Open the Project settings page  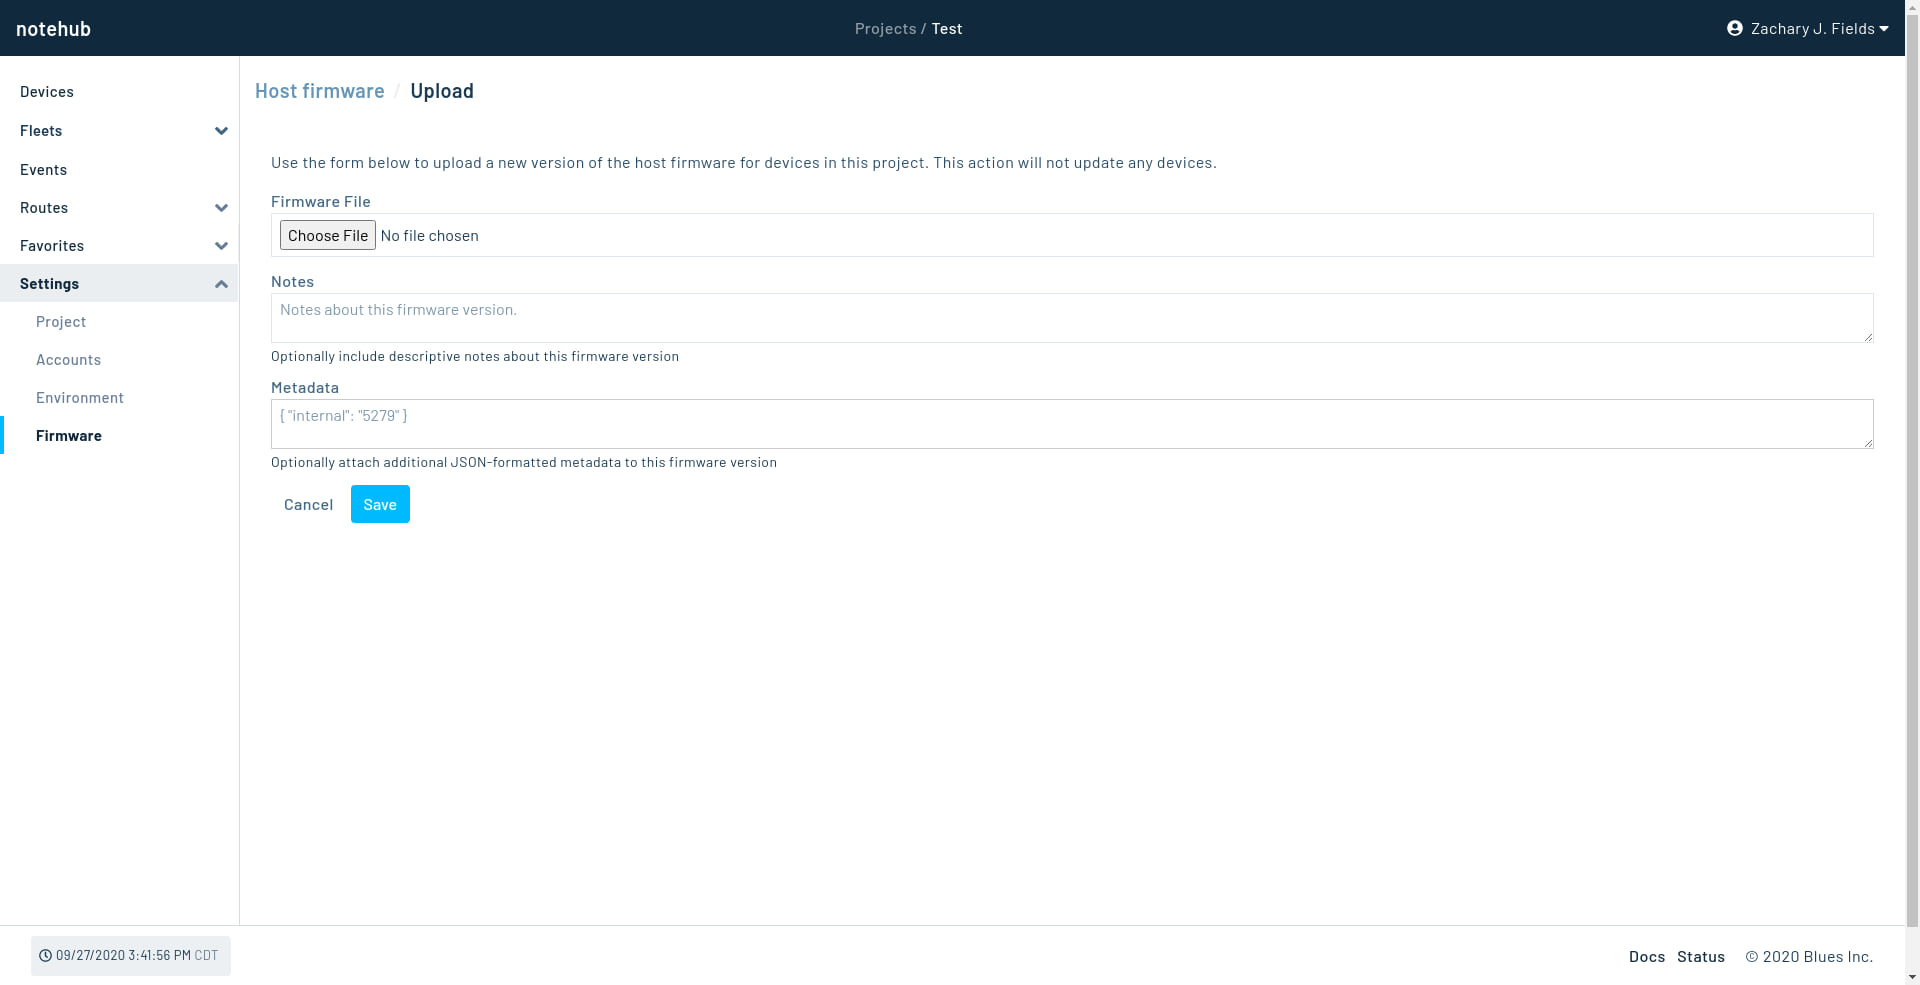61,321
